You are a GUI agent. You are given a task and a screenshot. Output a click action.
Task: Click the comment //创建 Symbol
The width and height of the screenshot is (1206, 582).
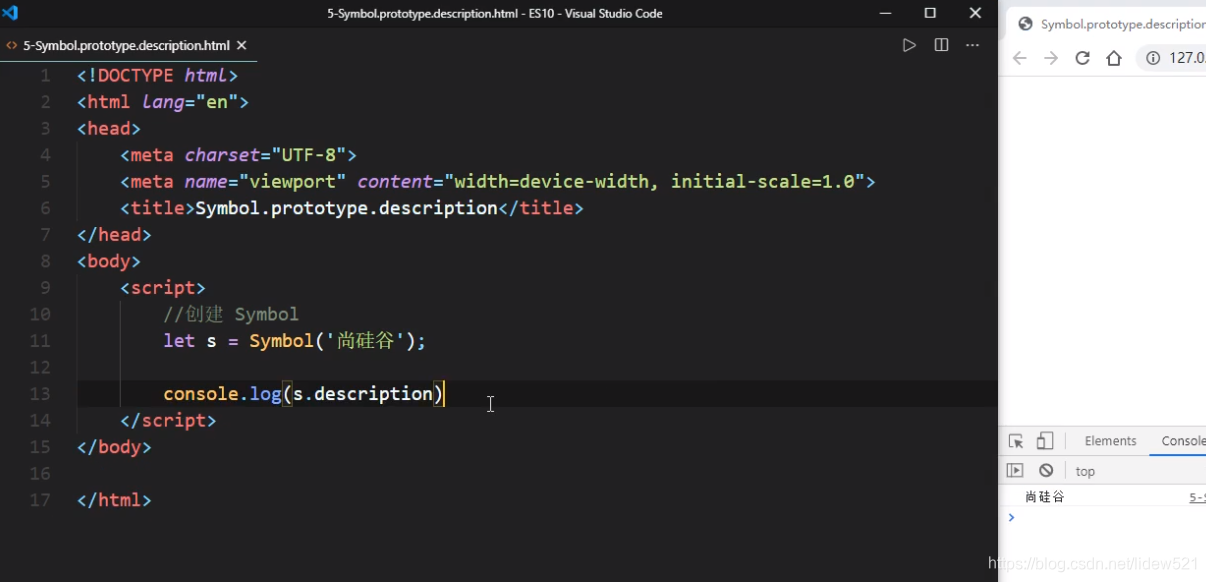point(231,314)
